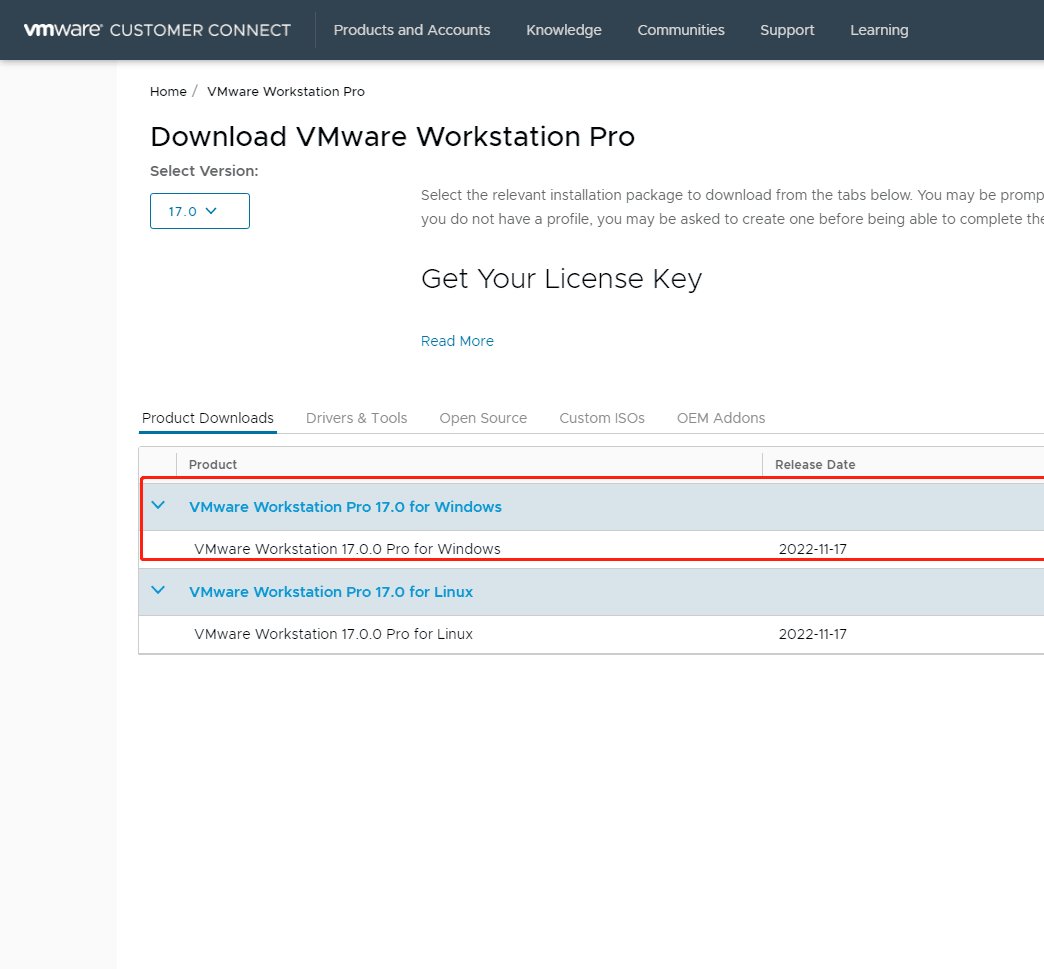Click the Product column header

(x=213, y=465)
